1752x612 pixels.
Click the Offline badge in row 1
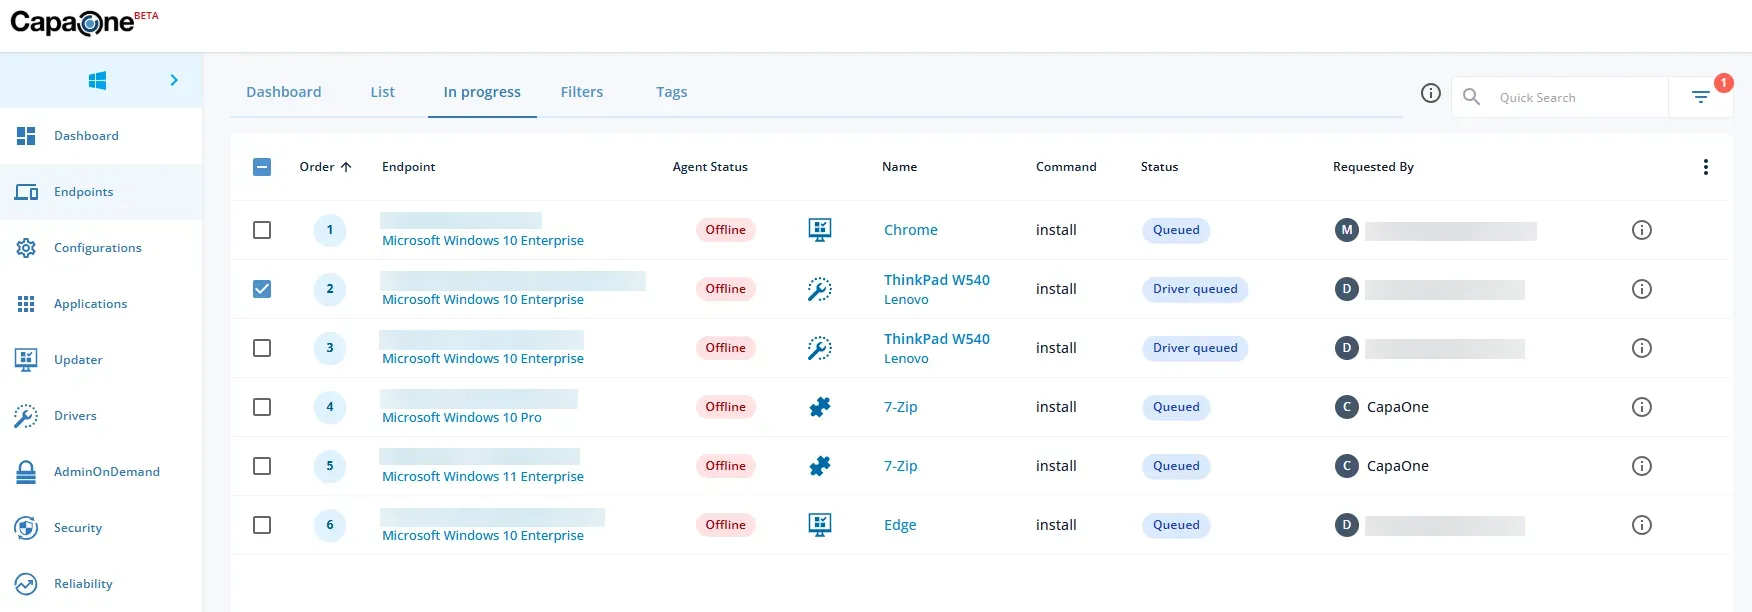tap(726, 230)
